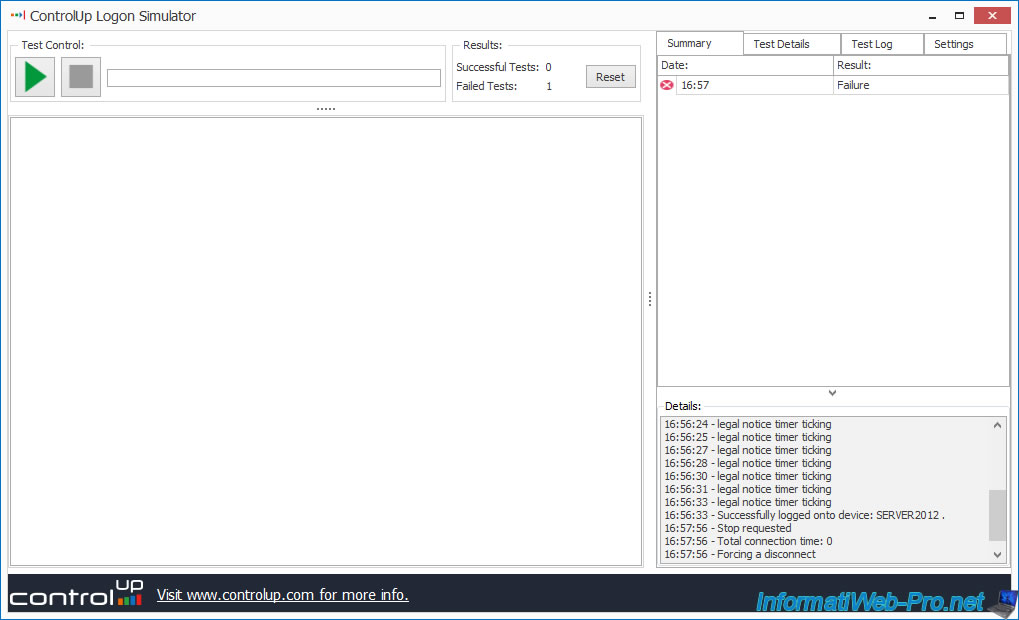Click the Forcing a disconnect log line
The image size is (1019, 620).
tap(740, 554)
